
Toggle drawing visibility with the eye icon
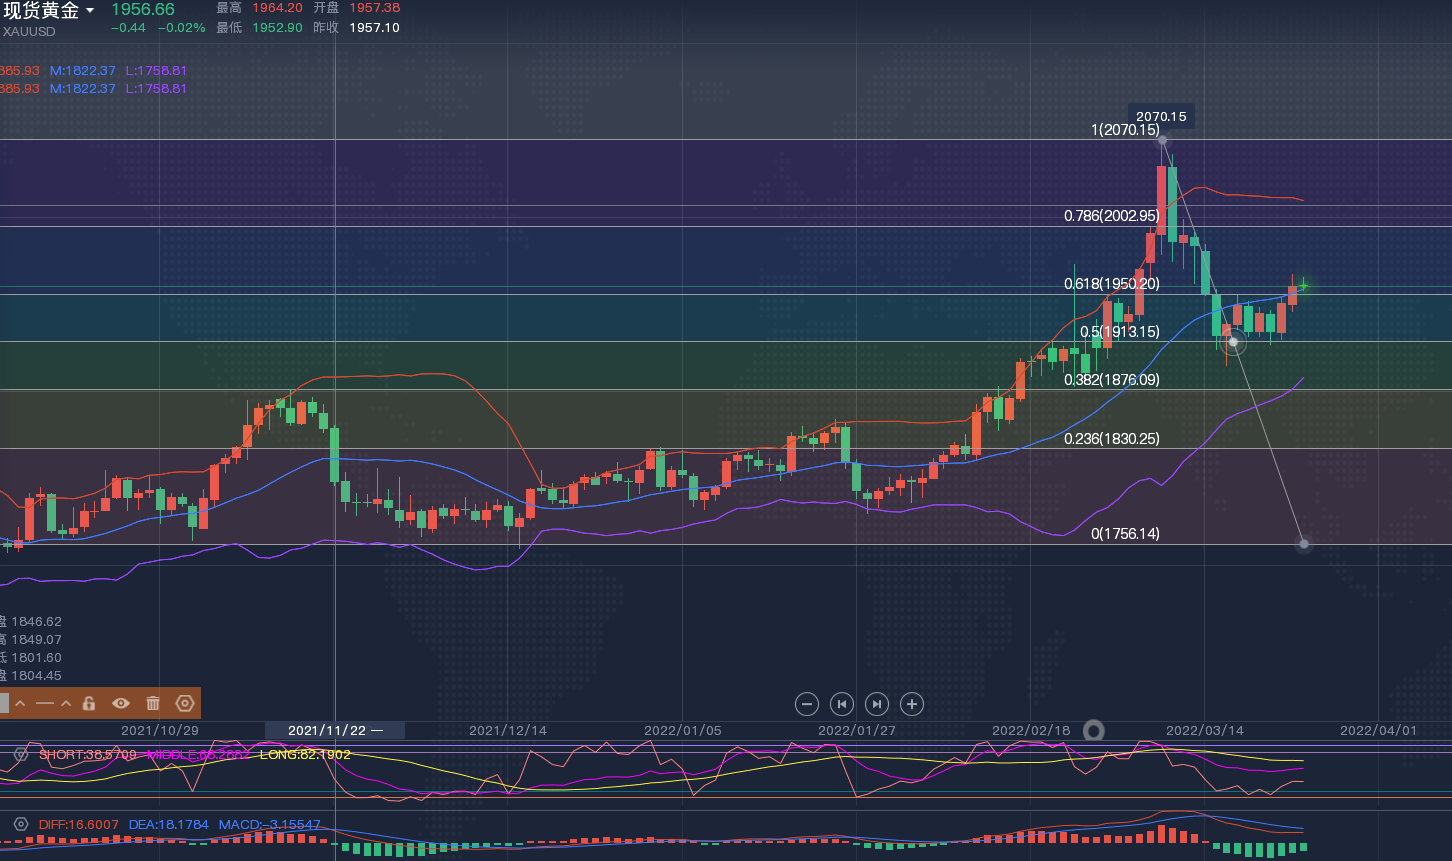tap(121, 703)
